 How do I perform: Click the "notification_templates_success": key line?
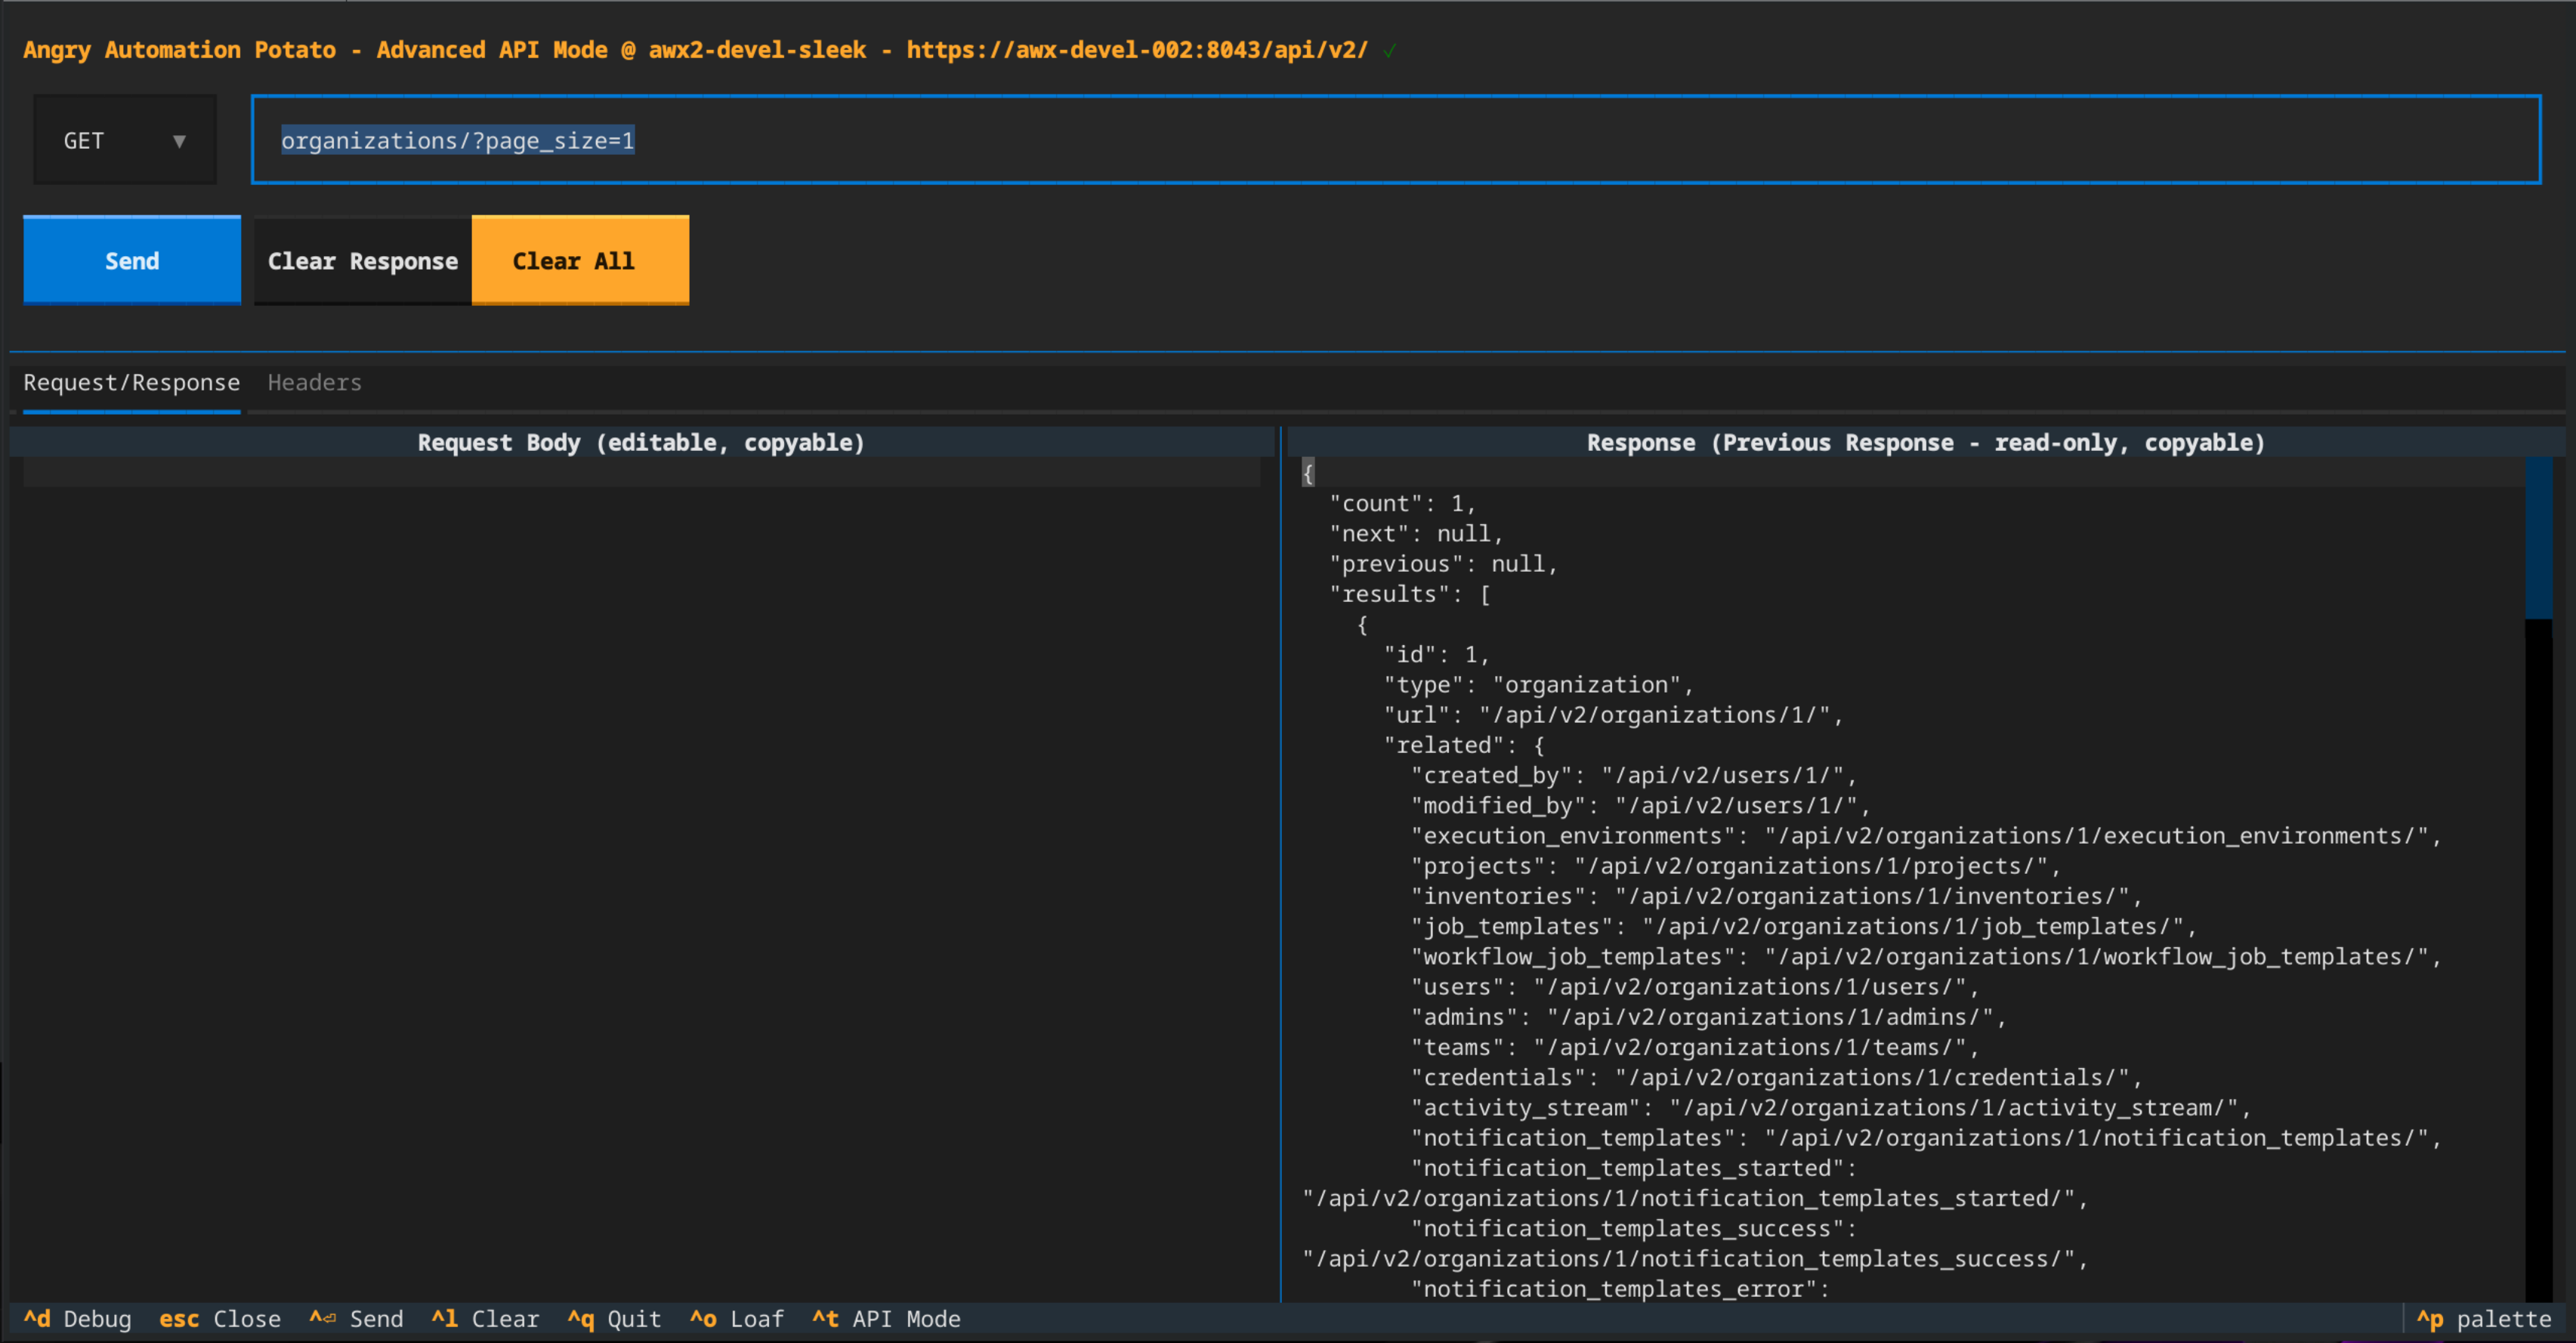(1633, 1228)
